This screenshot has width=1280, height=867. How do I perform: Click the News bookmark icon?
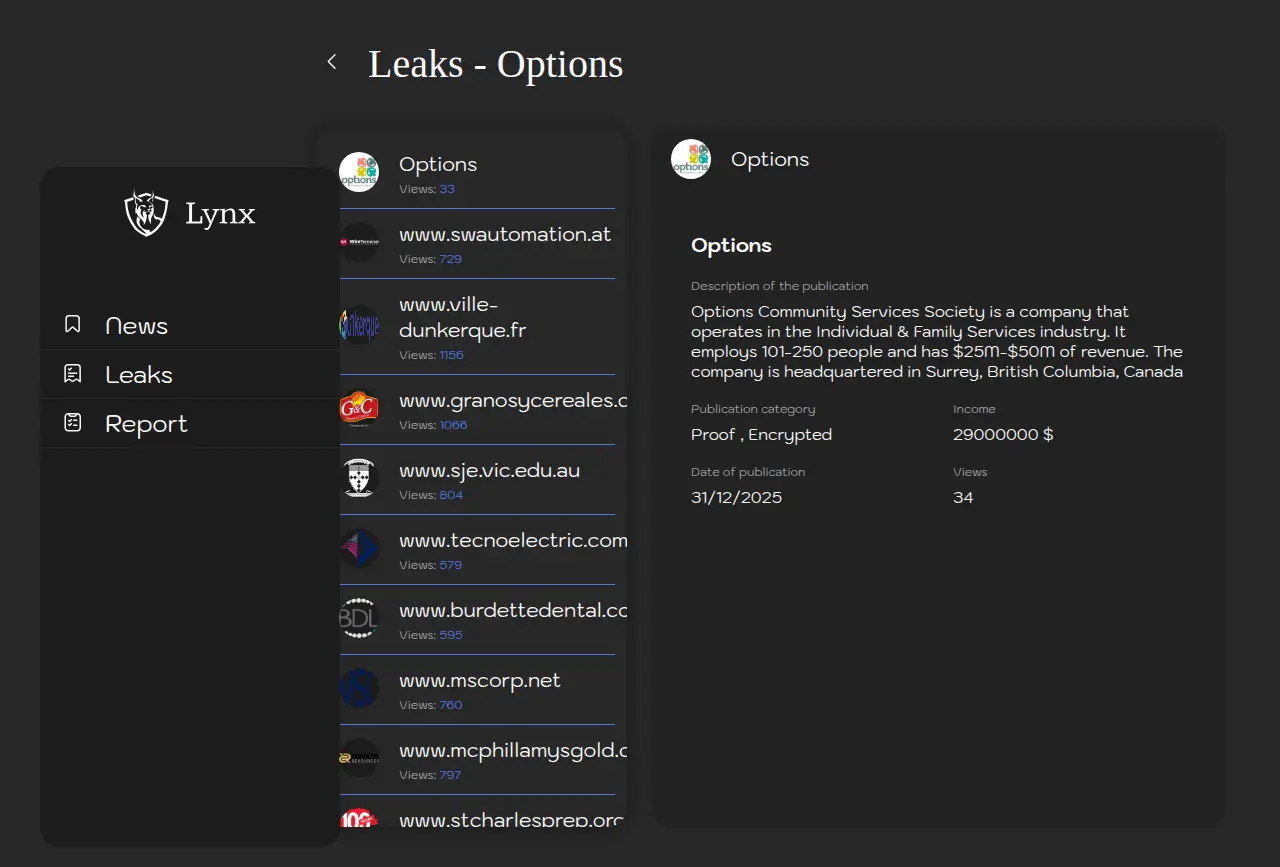tap(73, 325)
